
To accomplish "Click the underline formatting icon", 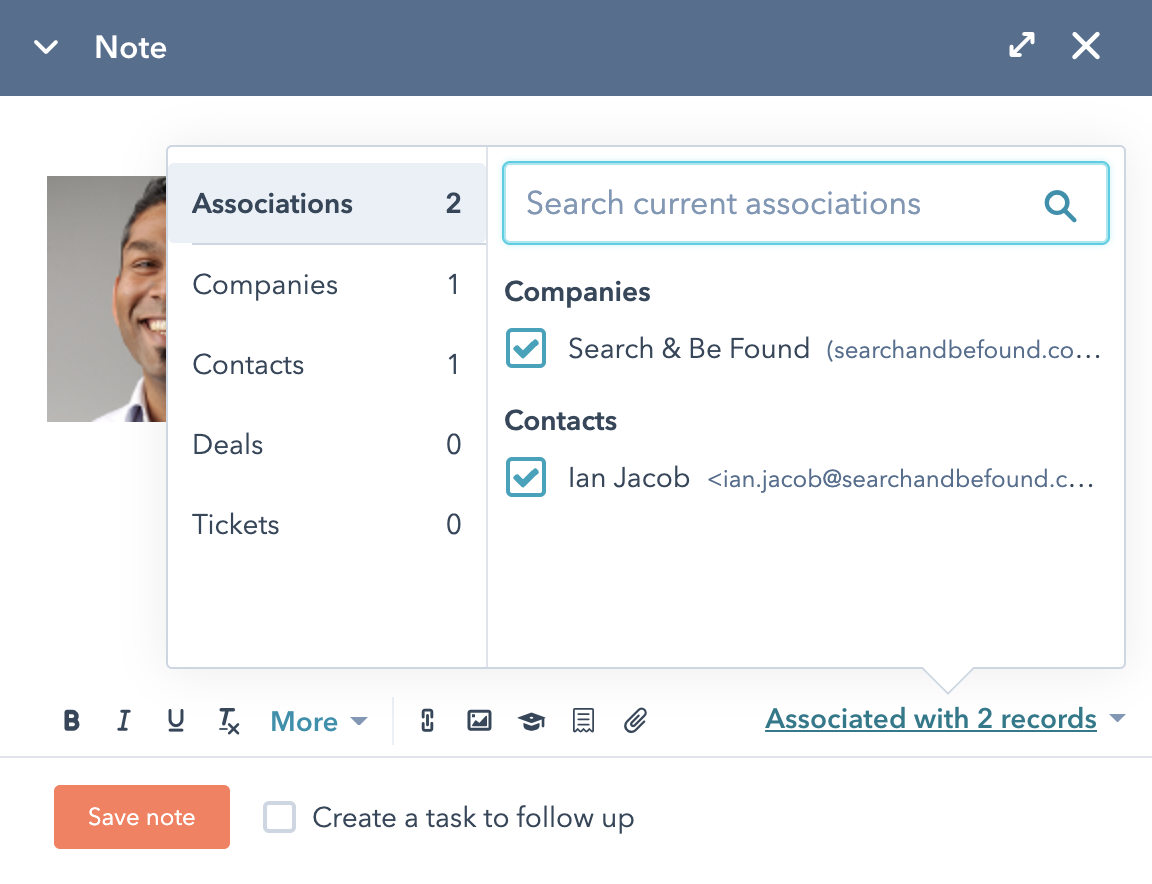I will (176, 721).
